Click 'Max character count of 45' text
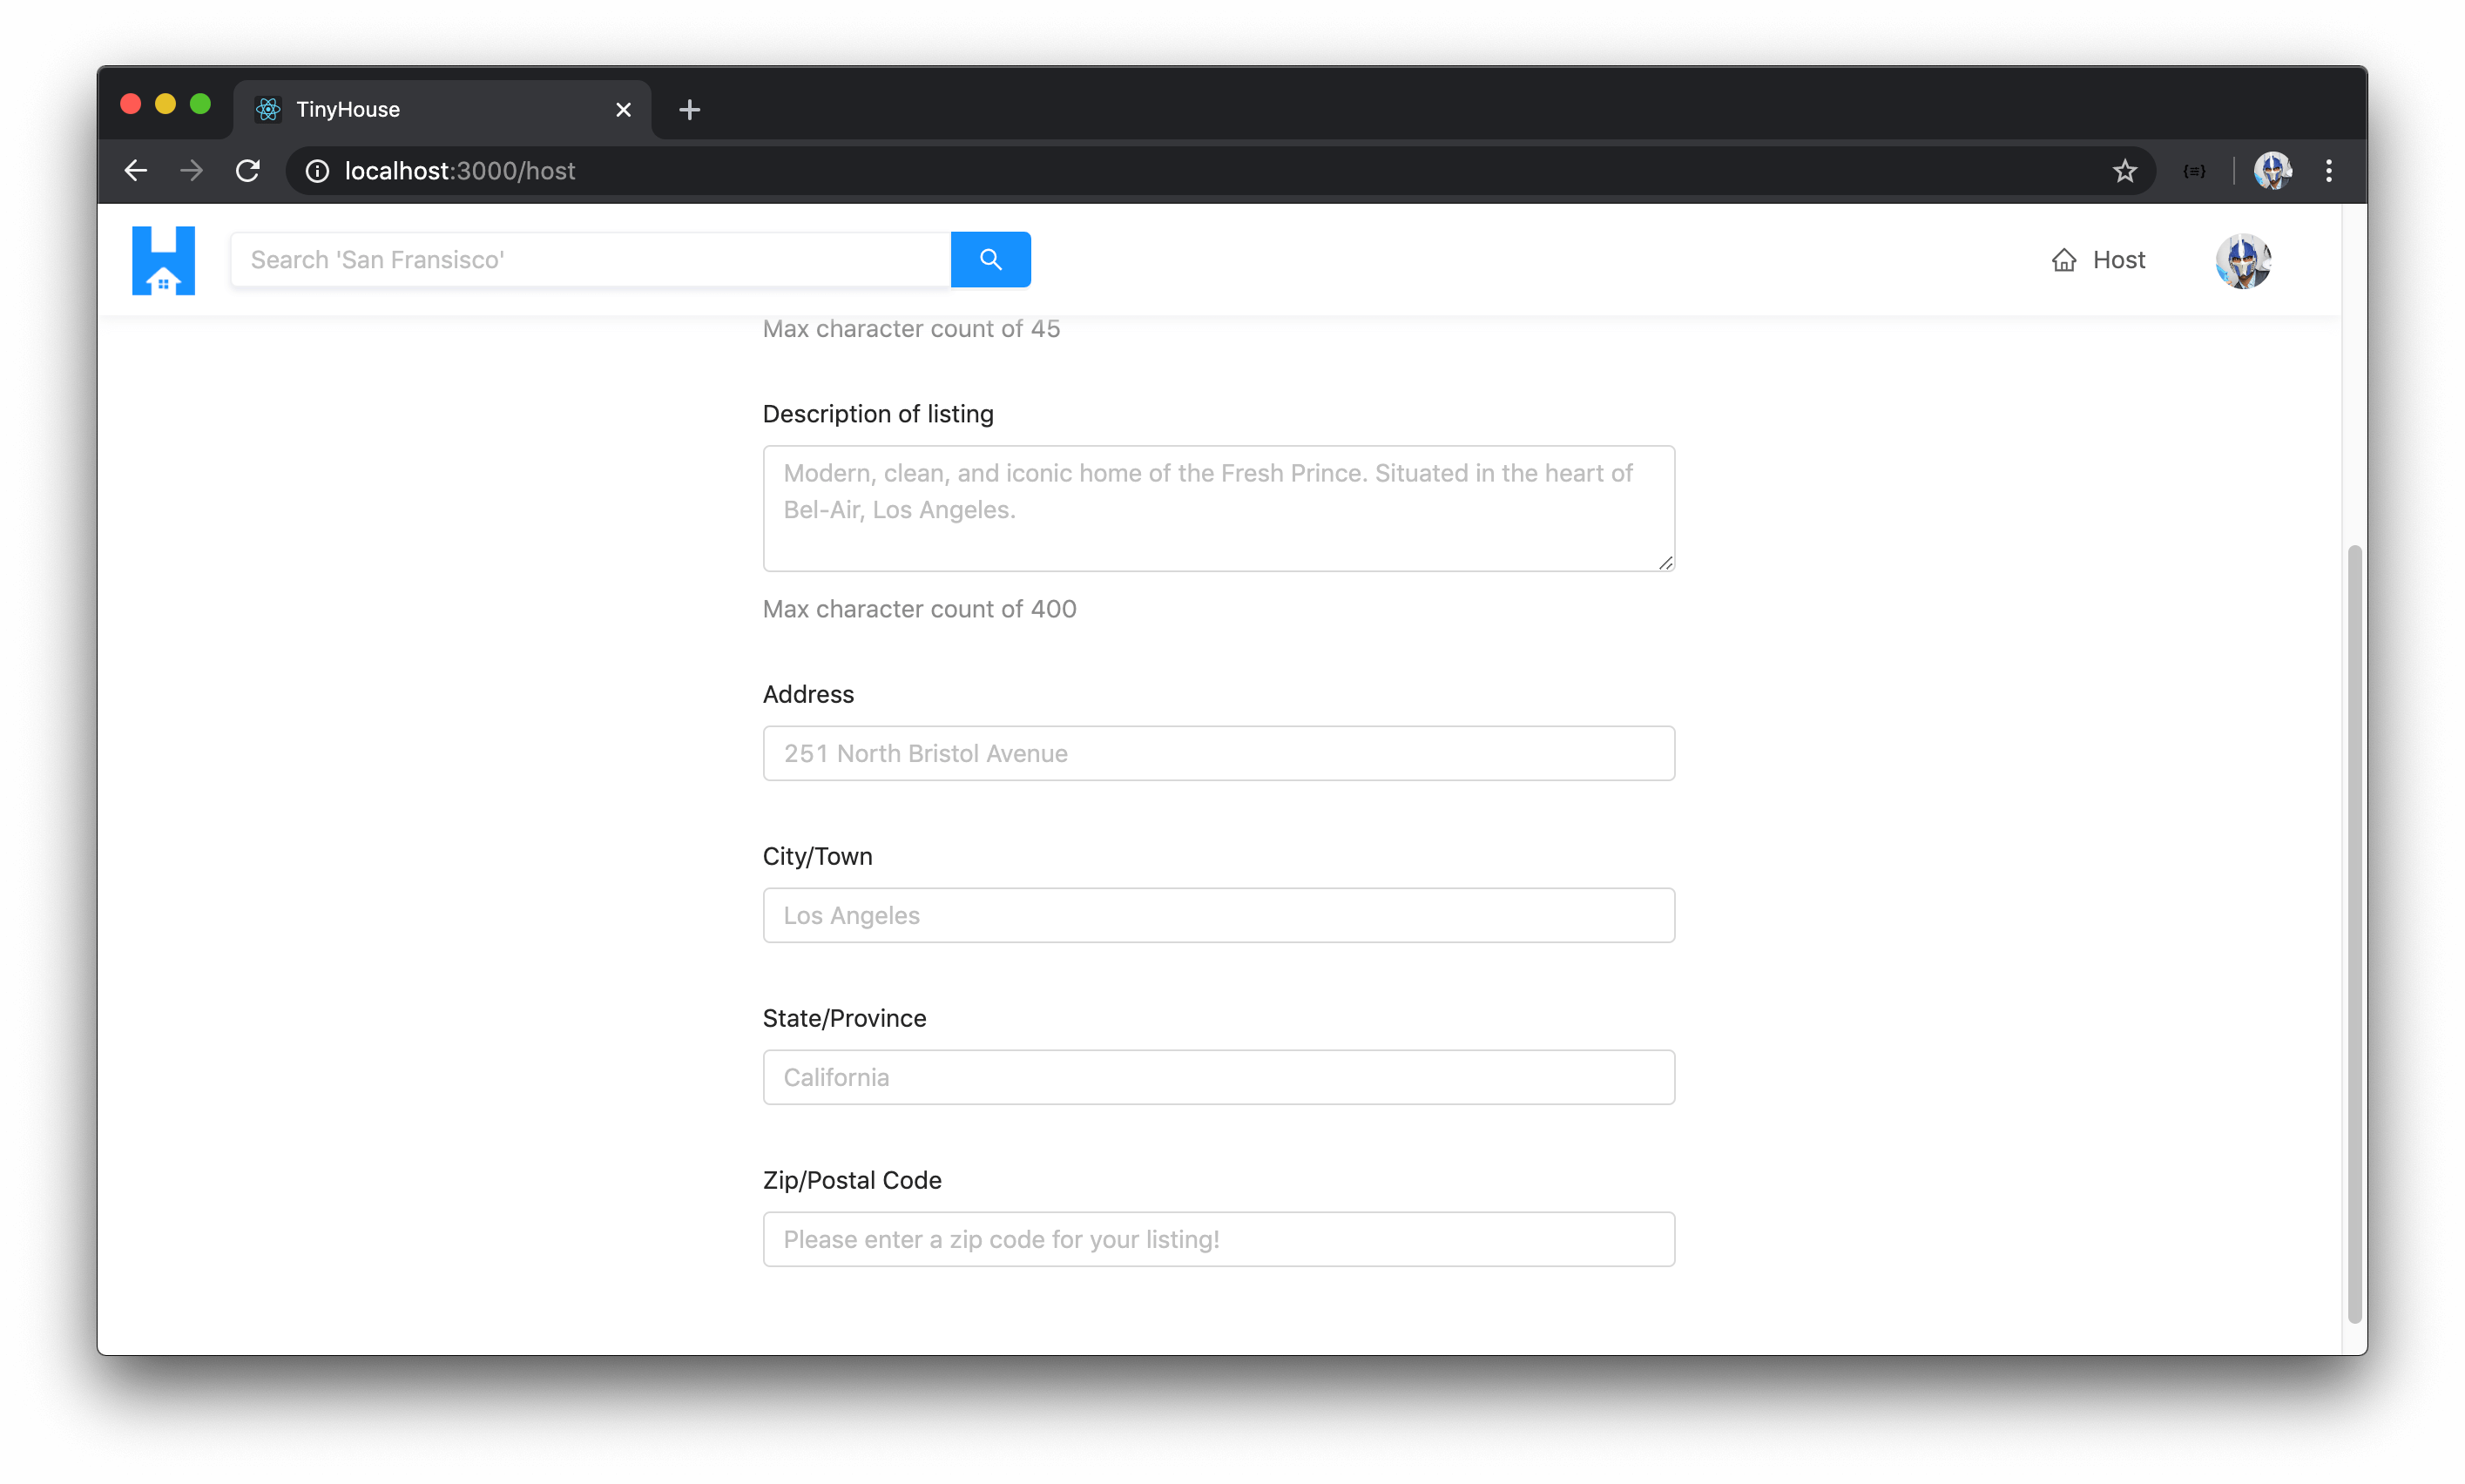The image size is (2465, 1484). [x=911, y=329]
